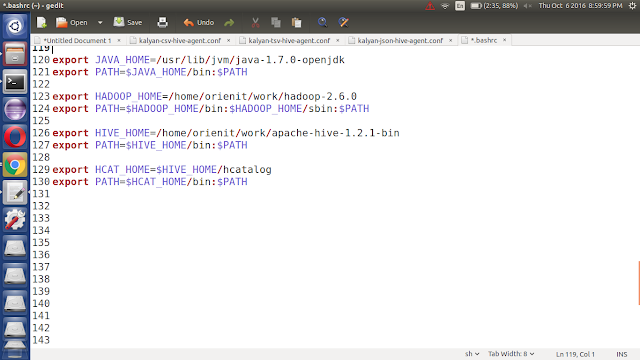The width and height of the screenshot is (640, 360).
Task: Close the Untitled Document 1 tab
Action: click(x=119, y=40)
